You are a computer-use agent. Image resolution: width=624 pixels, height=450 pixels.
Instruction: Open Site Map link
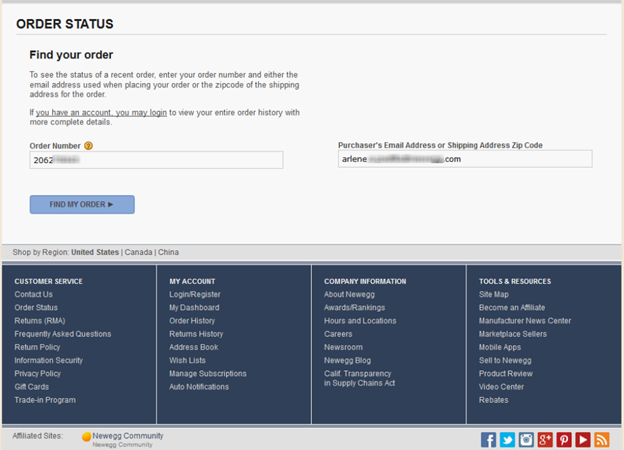494,294
